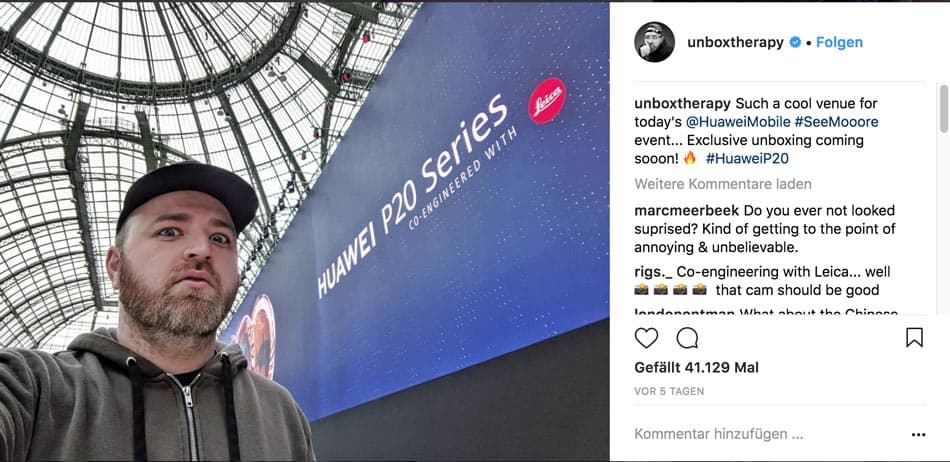The height and width of the screenshot is (462, 950).
Task: Open the #SeeMooore hashtag
Action: coord(834,122)
